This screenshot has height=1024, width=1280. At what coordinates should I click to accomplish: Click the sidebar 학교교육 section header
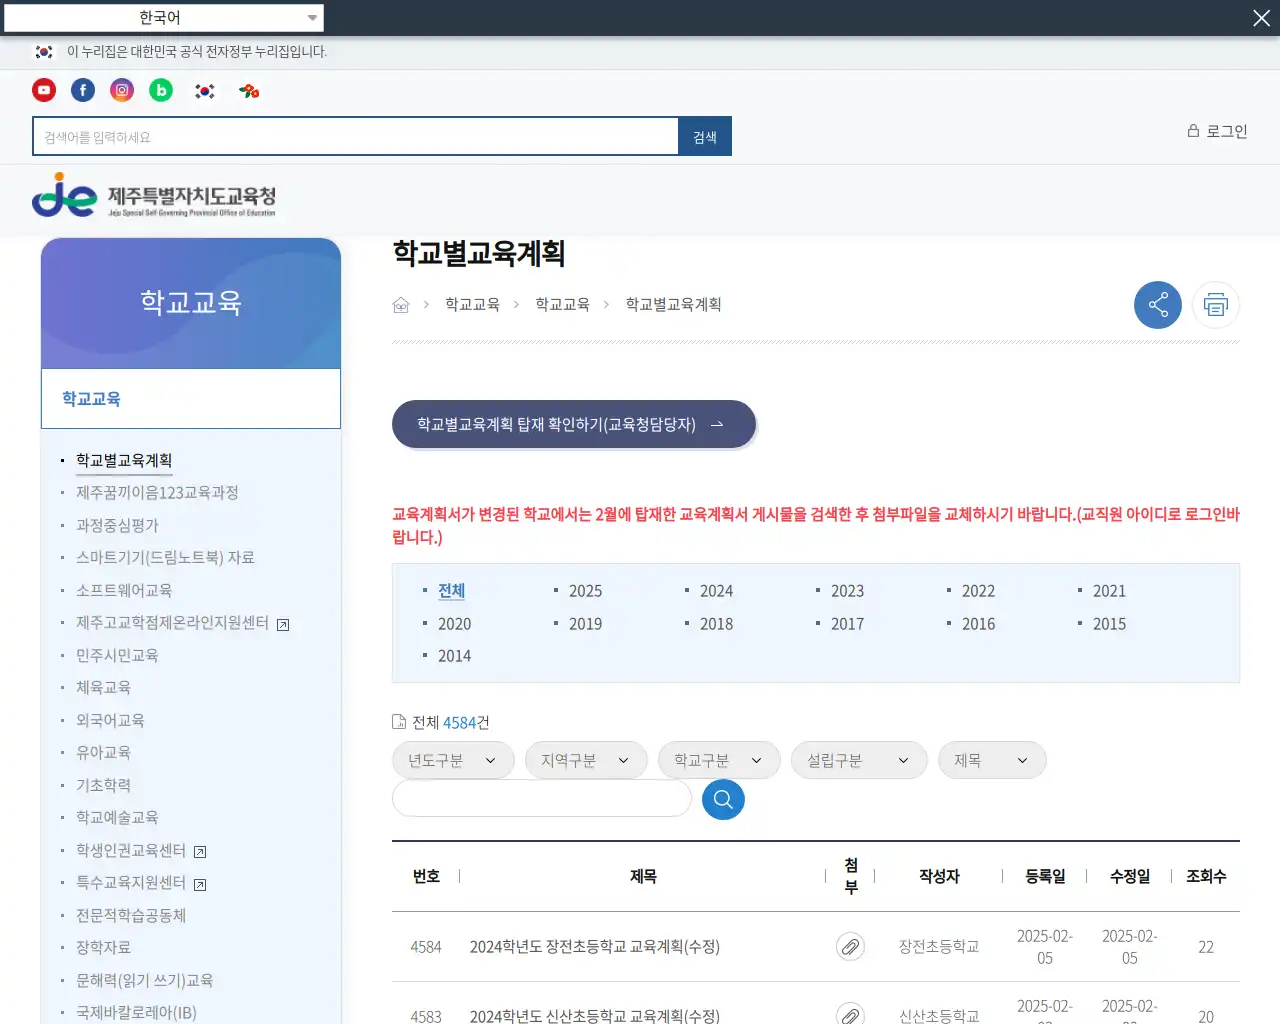pos(191,398)
